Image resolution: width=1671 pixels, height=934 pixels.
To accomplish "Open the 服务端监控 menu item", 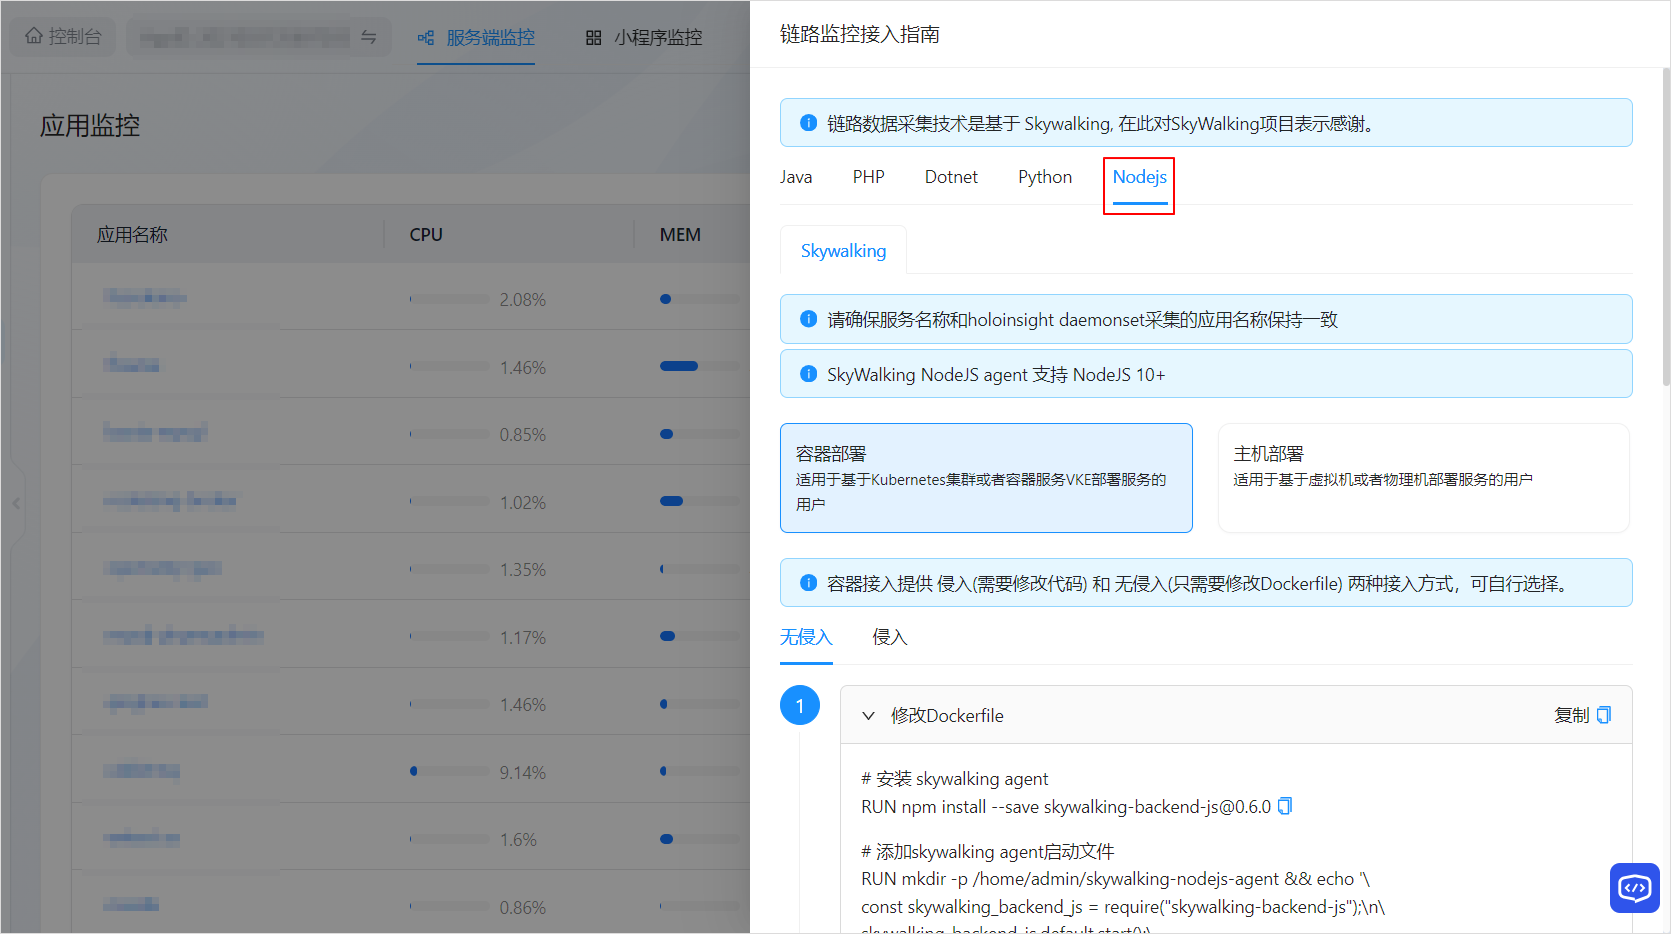I will click(x=476, y=38).
